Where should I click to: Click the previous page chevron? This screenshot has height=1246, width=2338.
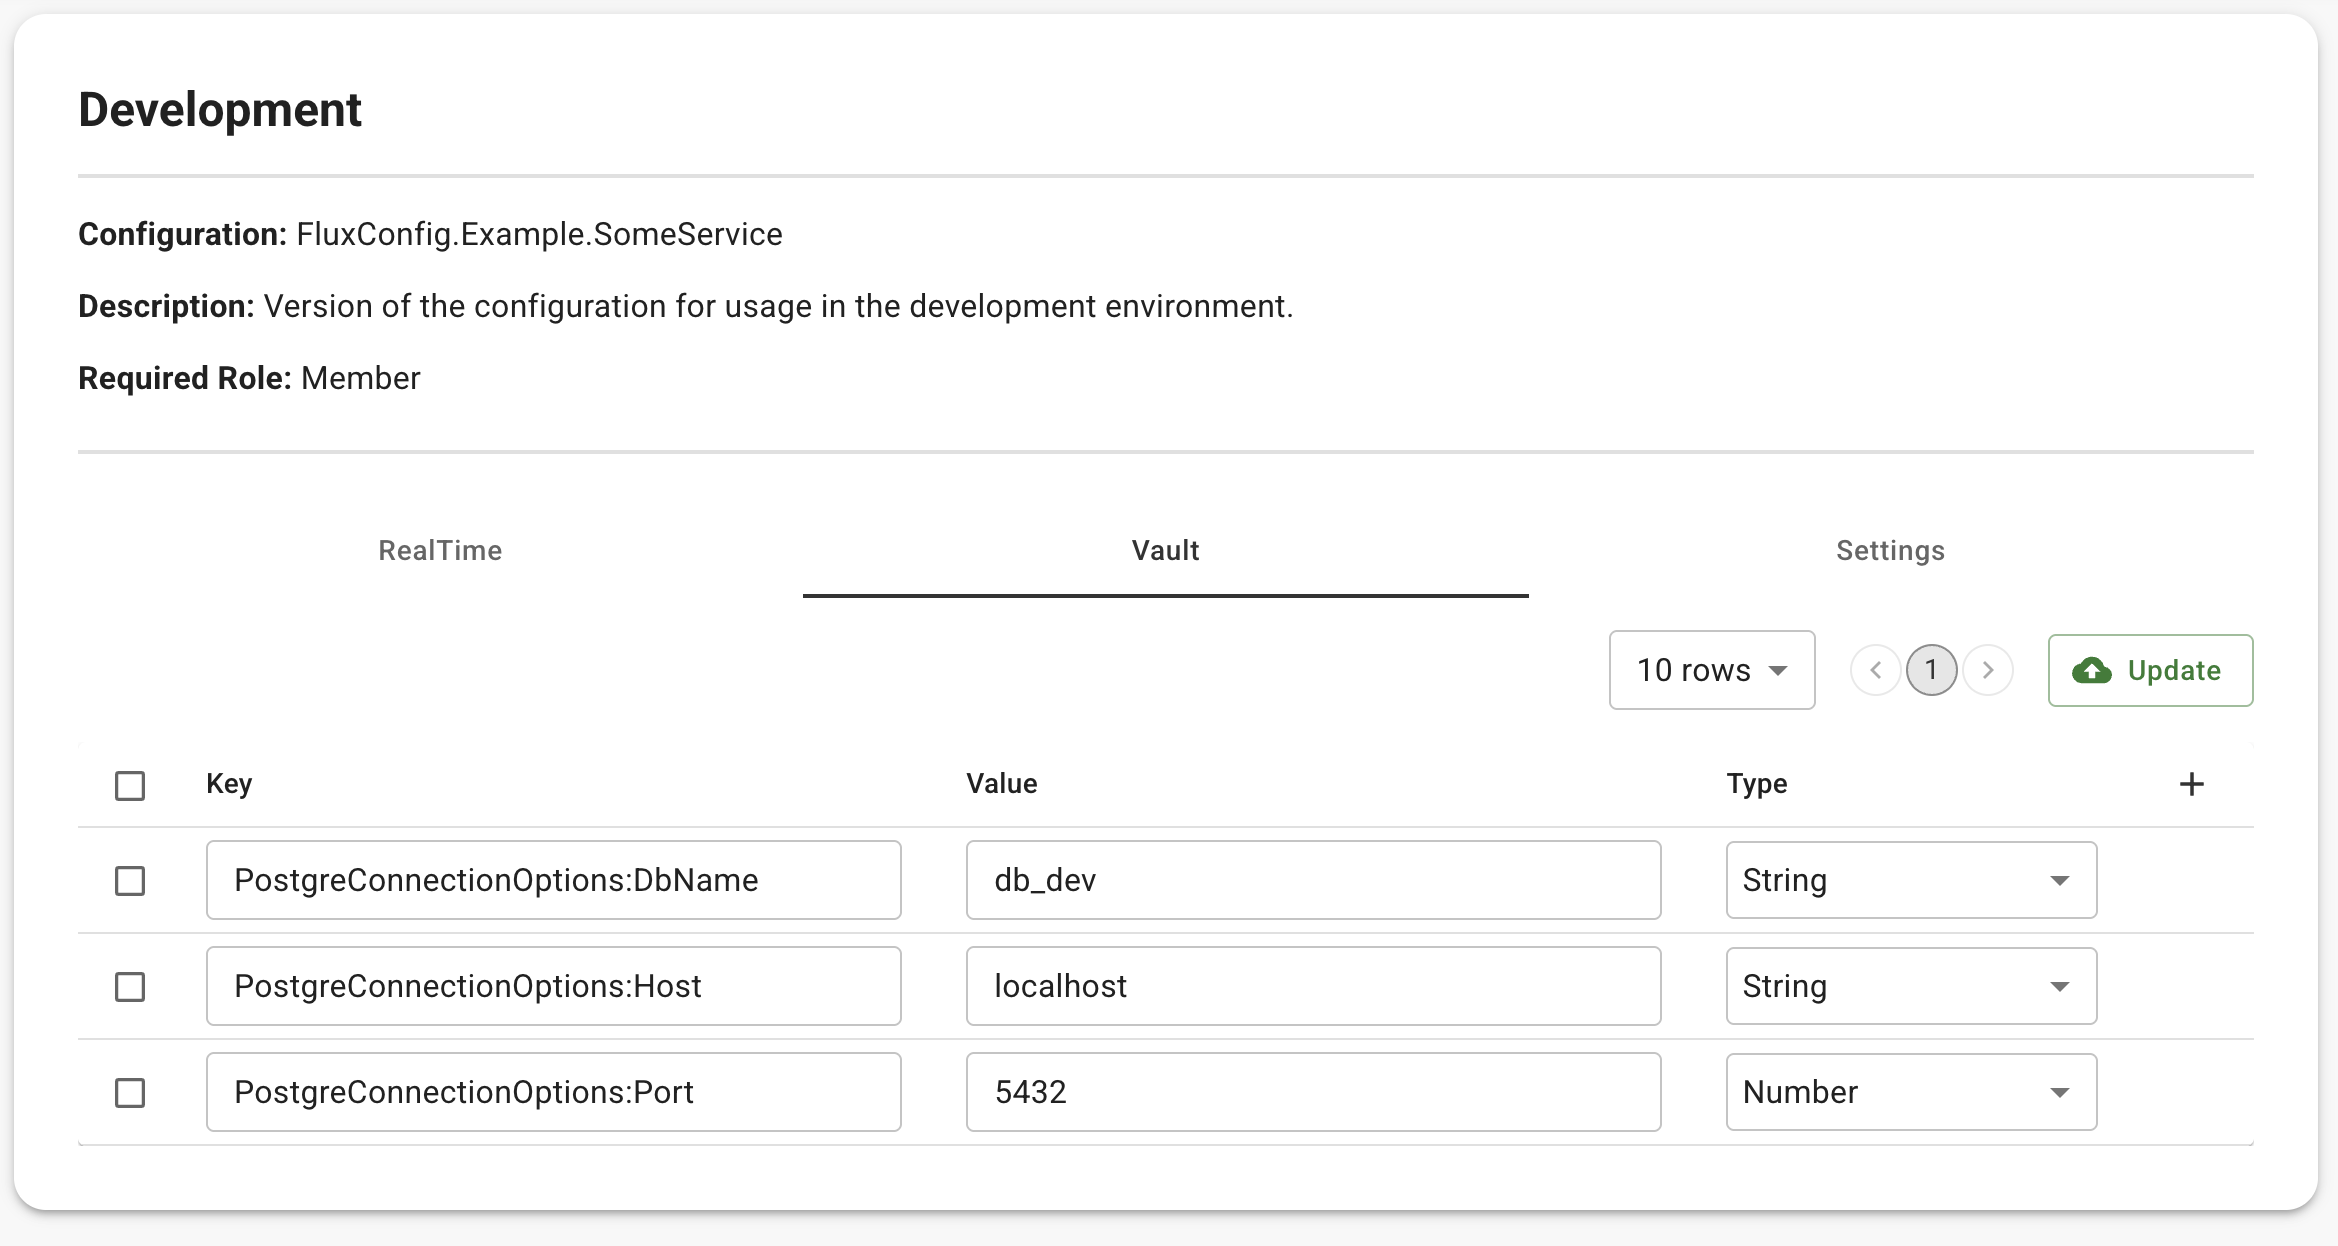pos(1875,671)
